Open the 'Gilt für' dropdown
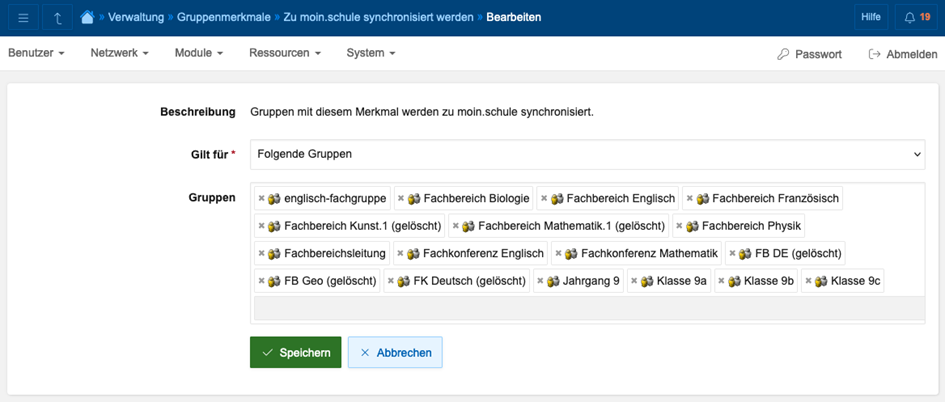This screenshot has height=402, width=945. tap(587, 154)
